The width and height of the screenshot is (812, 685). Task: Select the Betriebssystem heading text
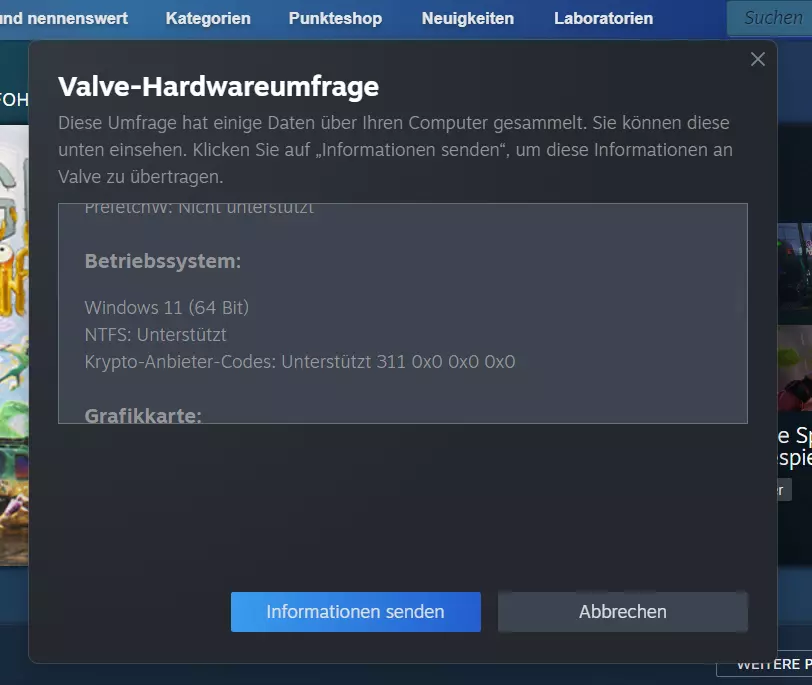tap(163, 261)
